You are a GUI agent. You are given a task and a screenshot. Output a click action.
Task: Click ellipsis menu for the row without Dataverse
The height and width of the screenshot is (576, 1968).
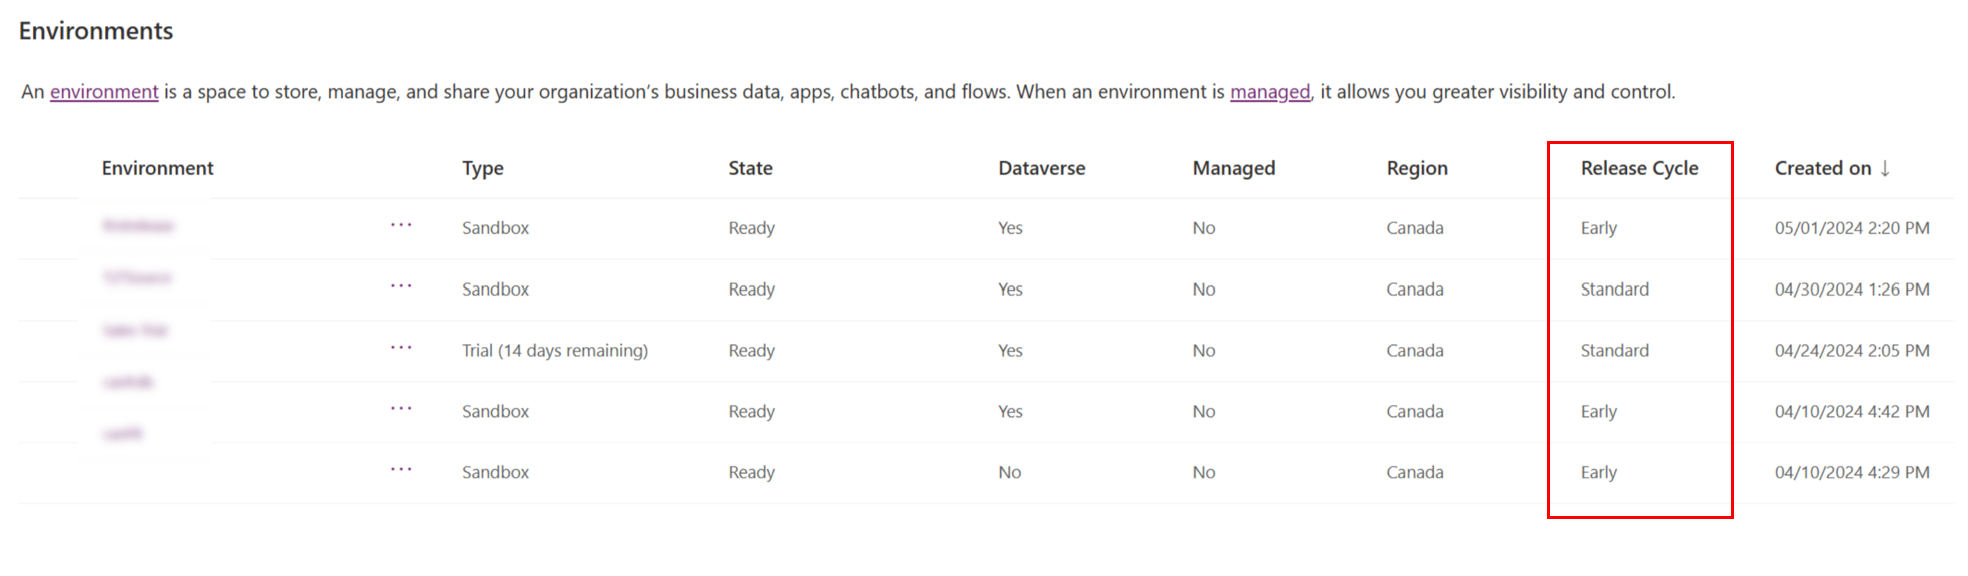coord(401,470)
